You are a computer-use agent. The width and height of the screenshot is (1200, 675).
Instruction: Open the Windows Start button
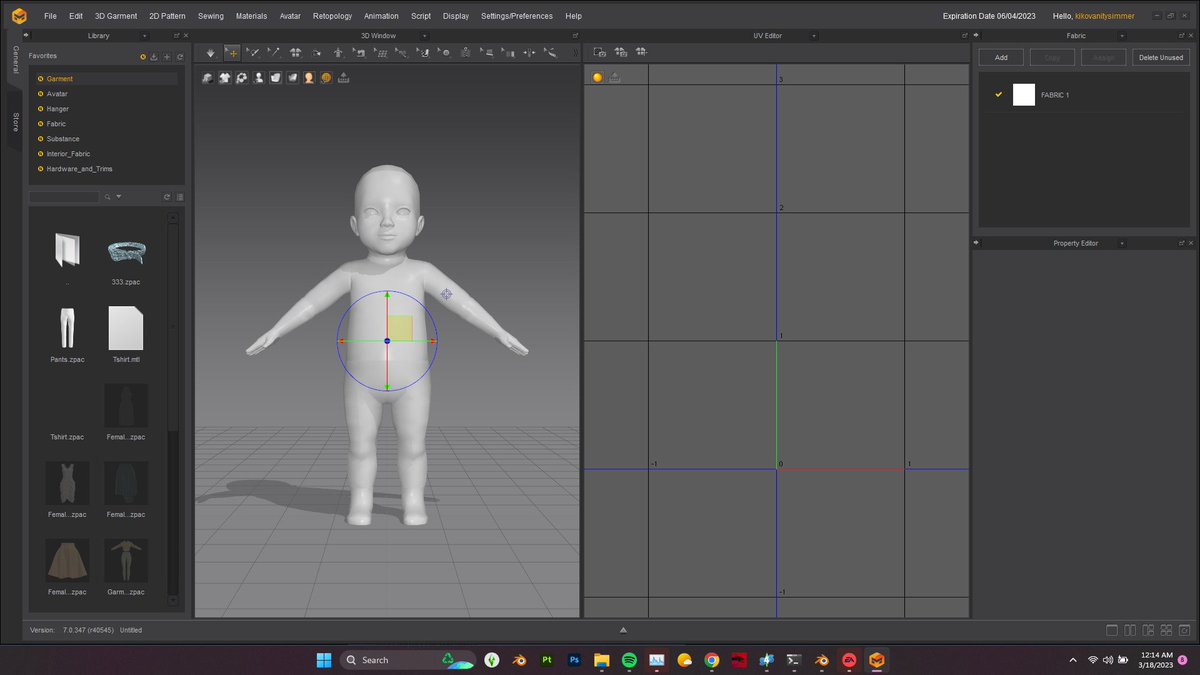tap(324, 660)
